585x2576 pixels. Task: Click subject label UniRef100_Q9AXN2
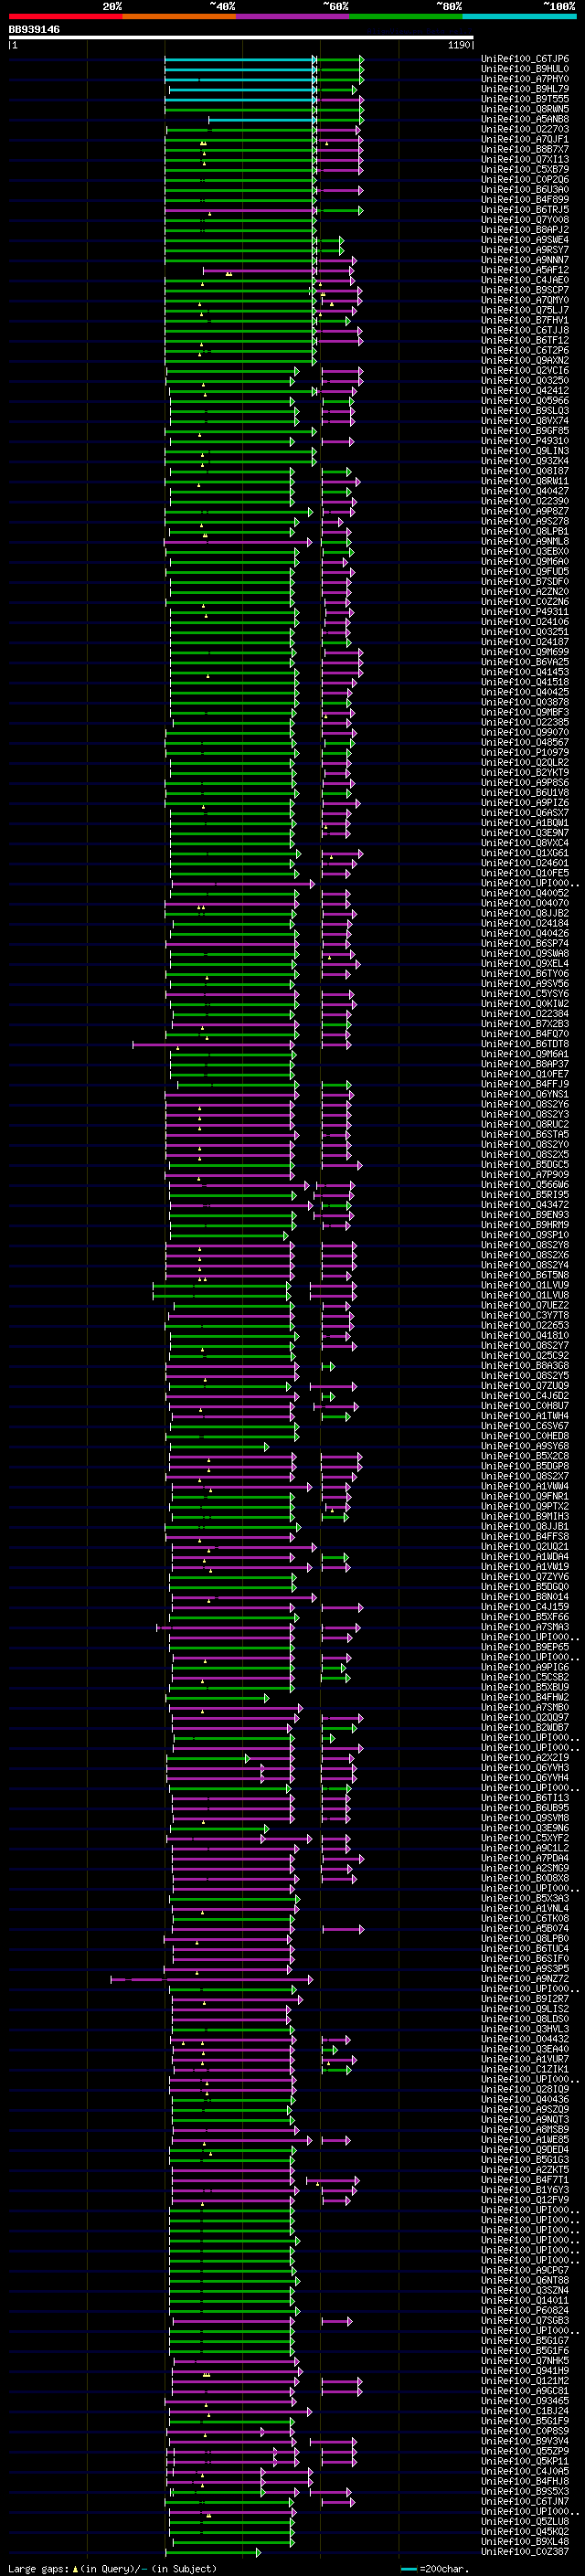coord(525,361)
